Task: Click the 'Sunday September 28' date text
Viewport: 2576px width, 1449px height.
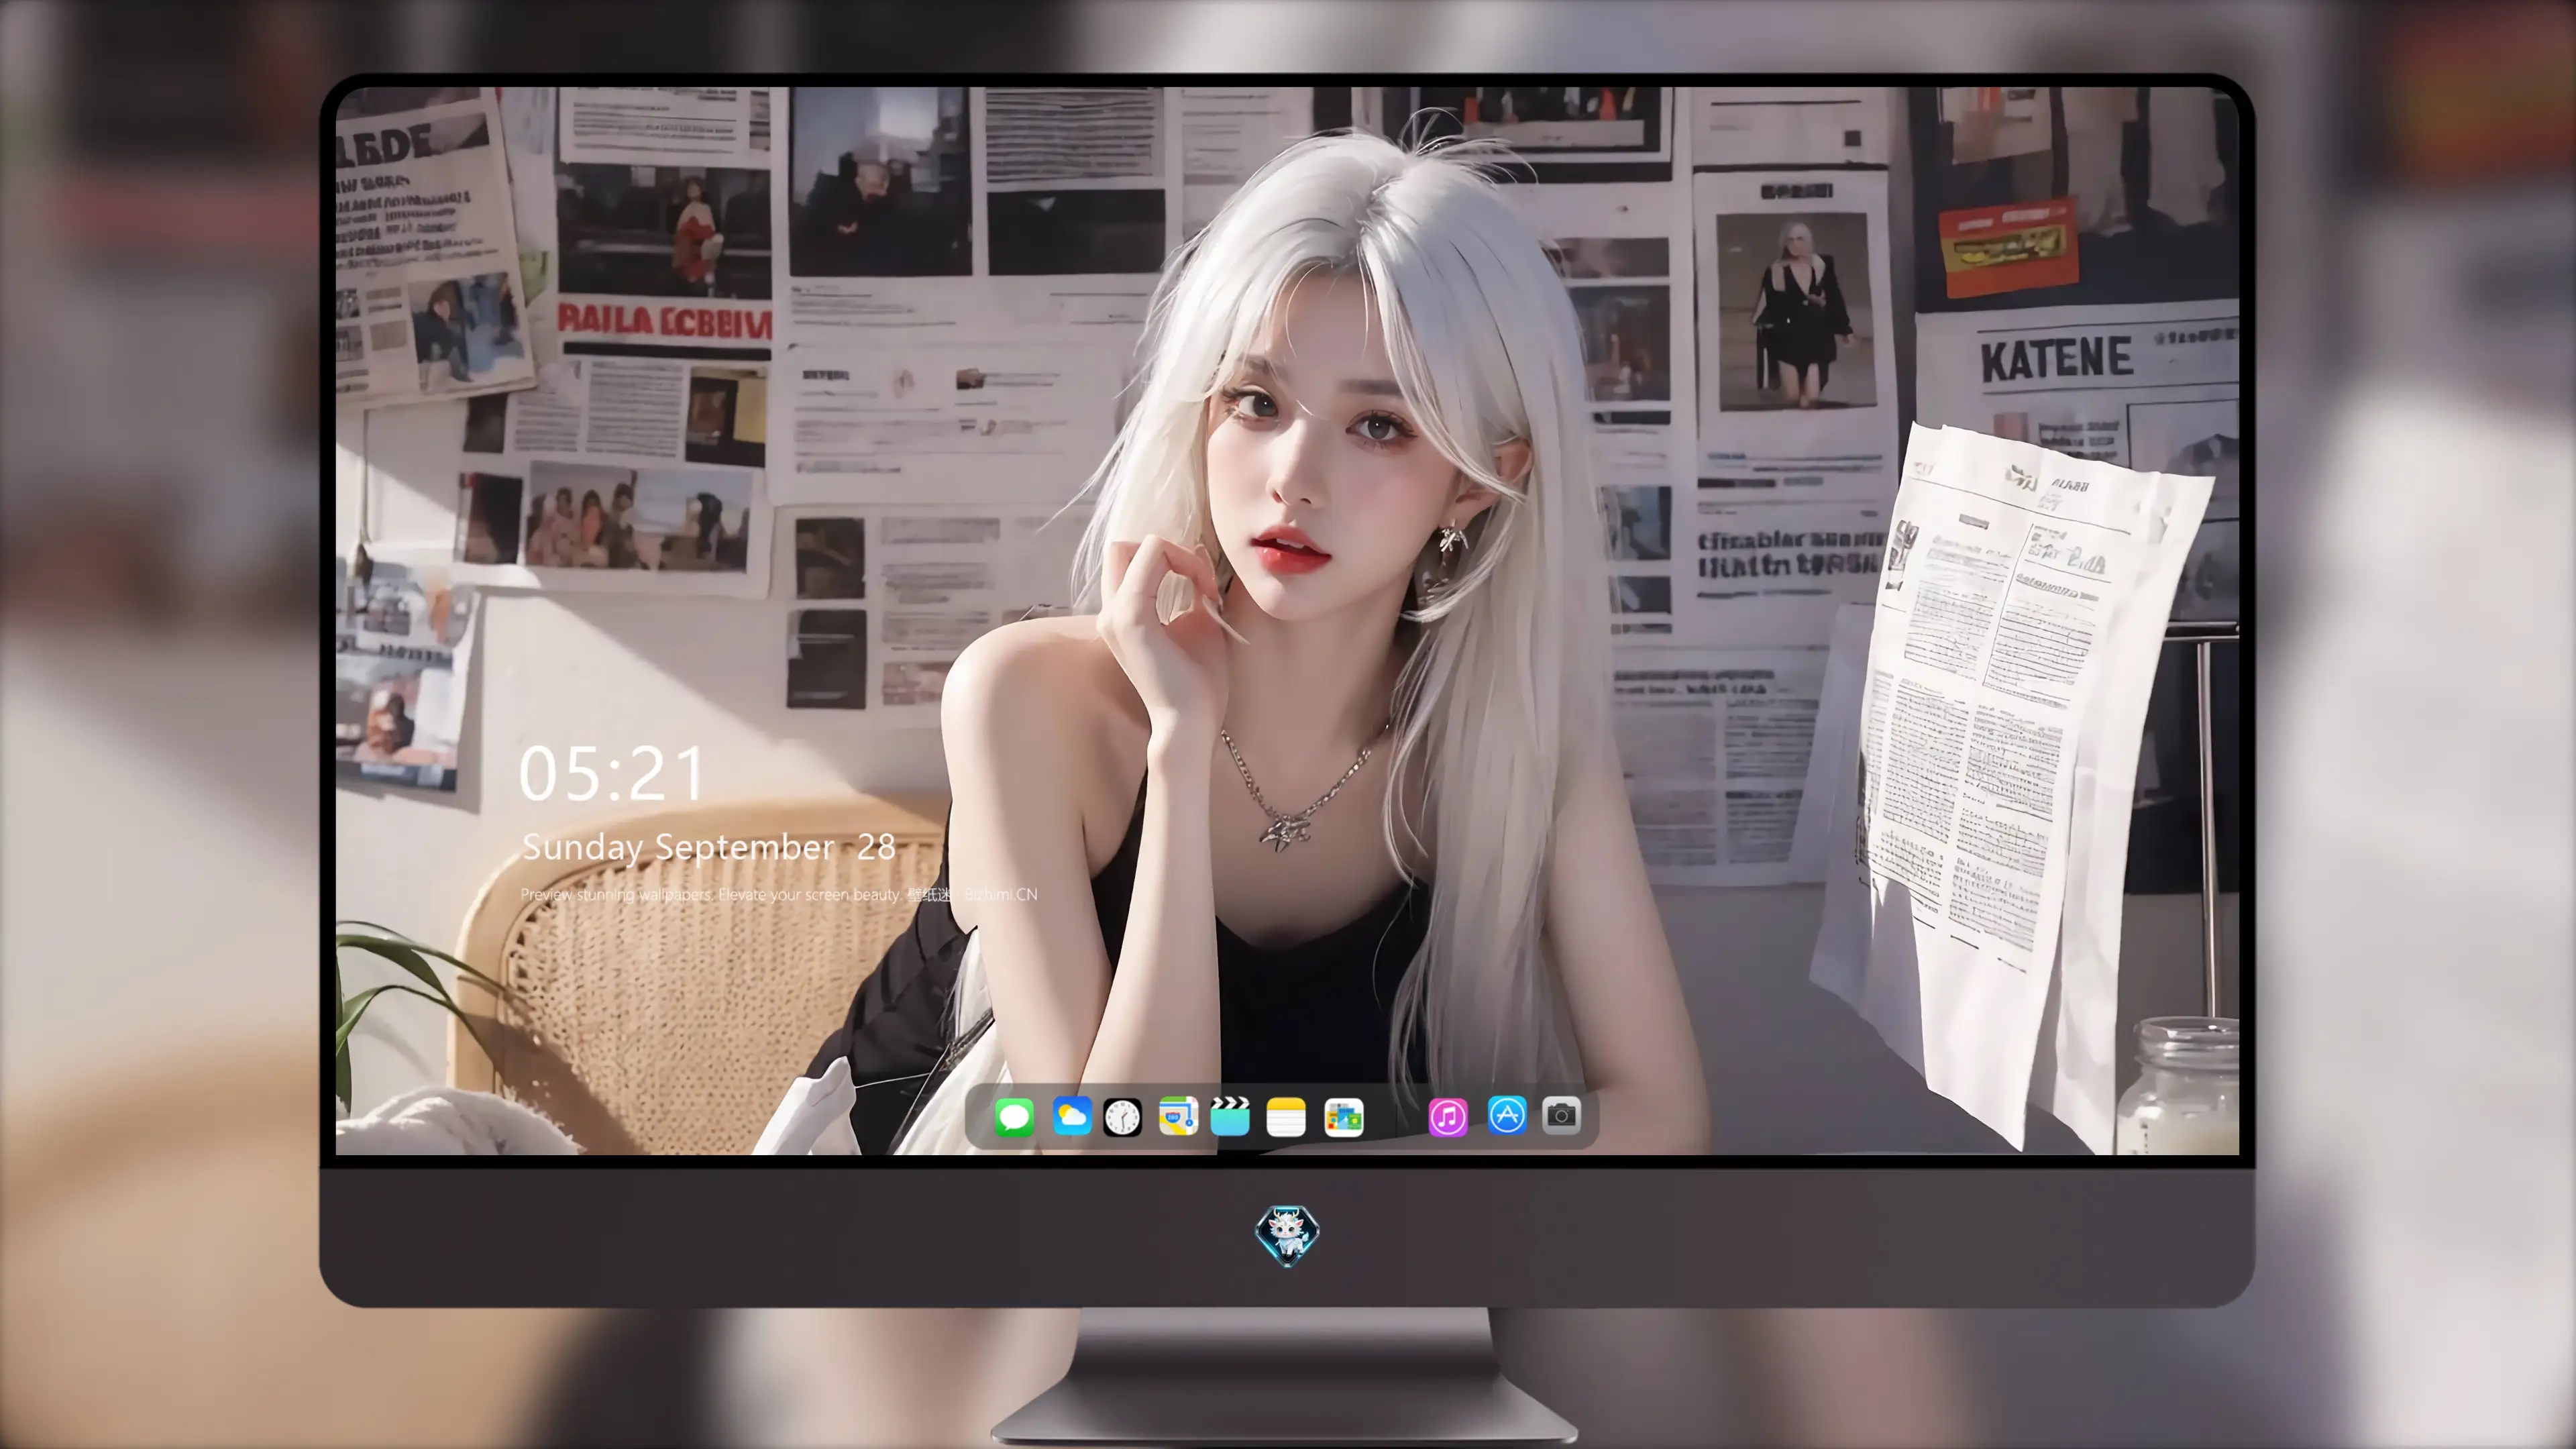Action: 709,848
